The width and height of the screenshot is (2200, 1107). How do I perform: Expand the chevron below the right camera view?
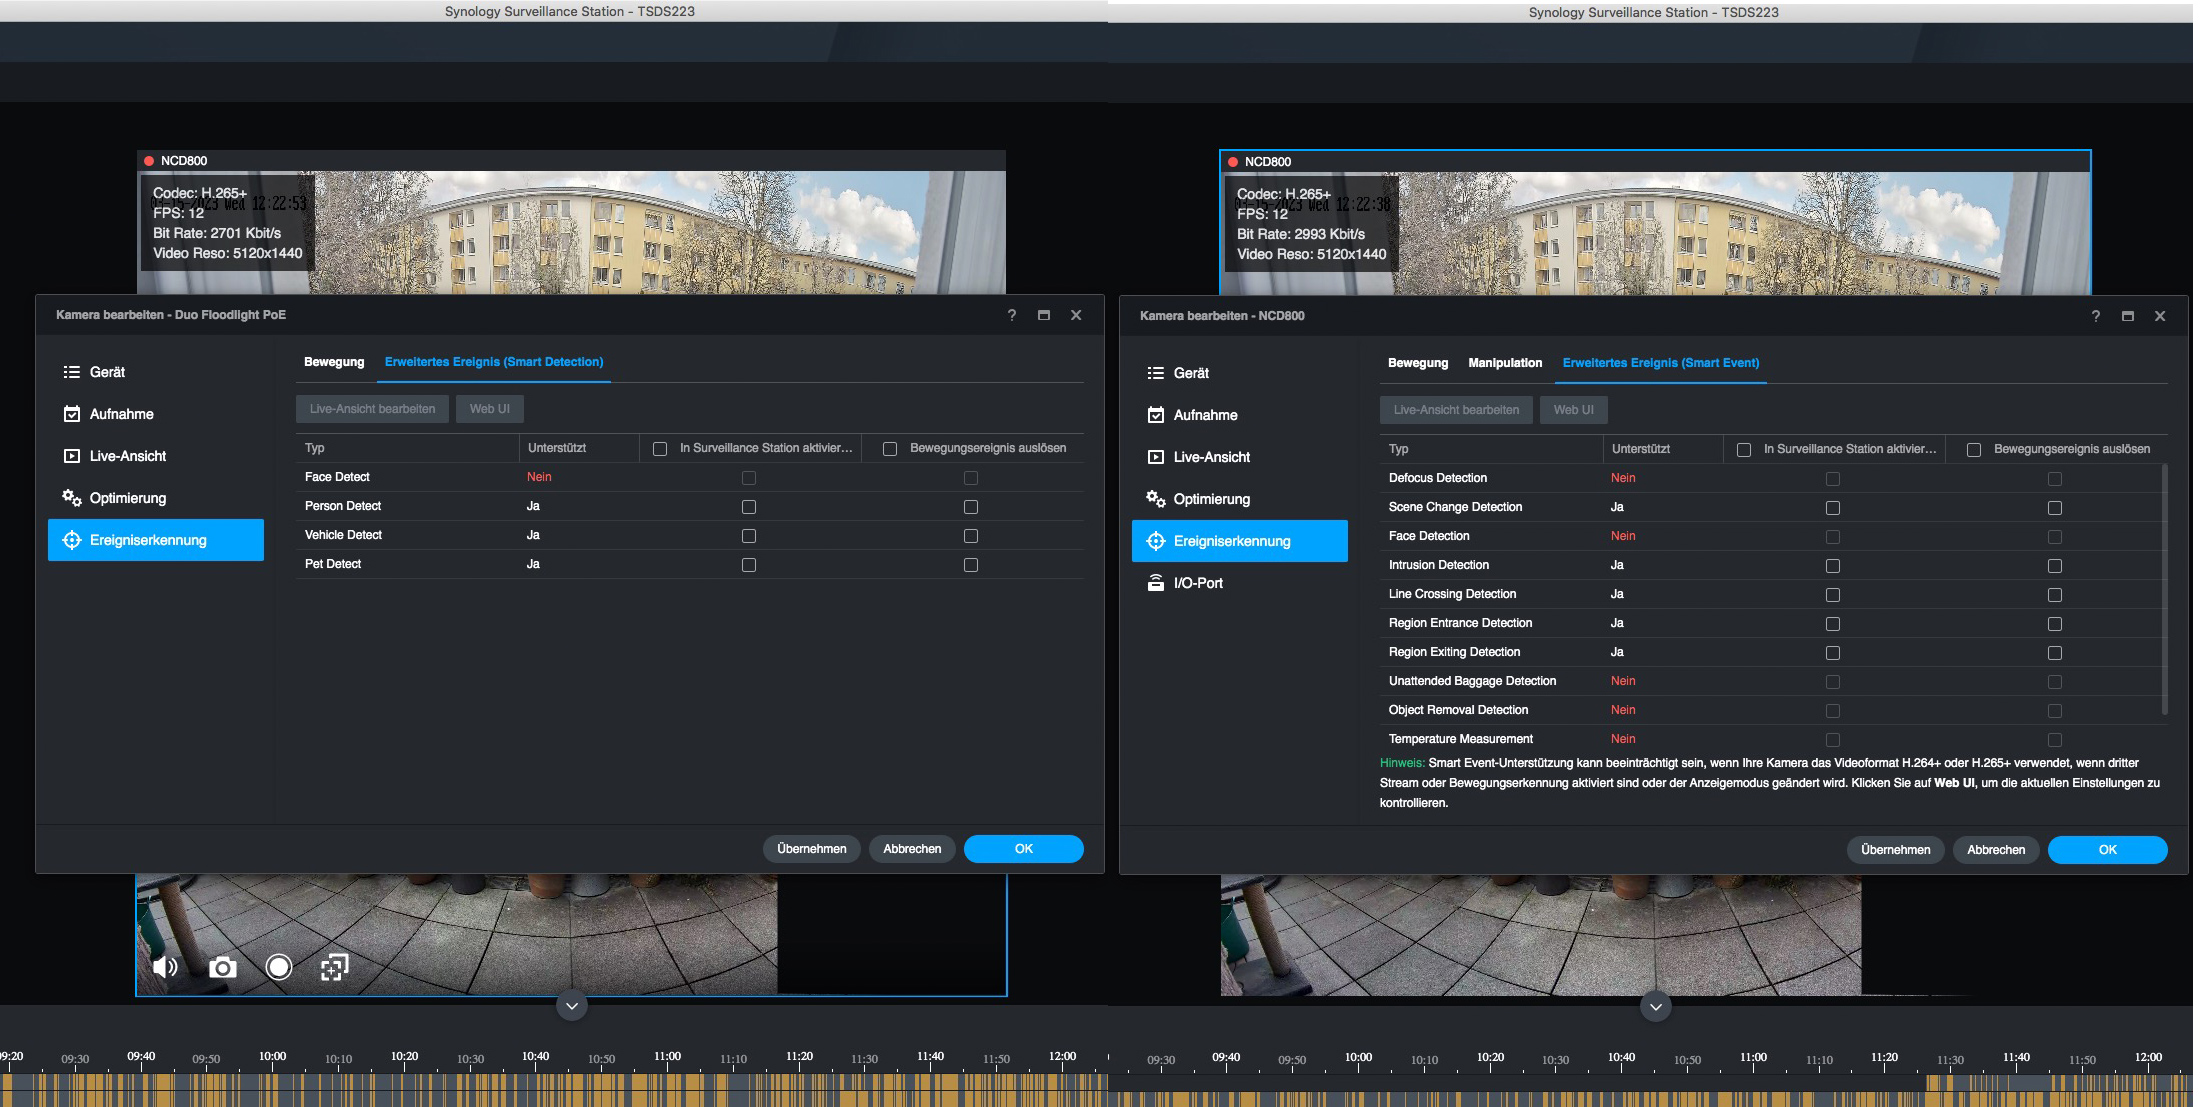[x=1656, y=1007]
